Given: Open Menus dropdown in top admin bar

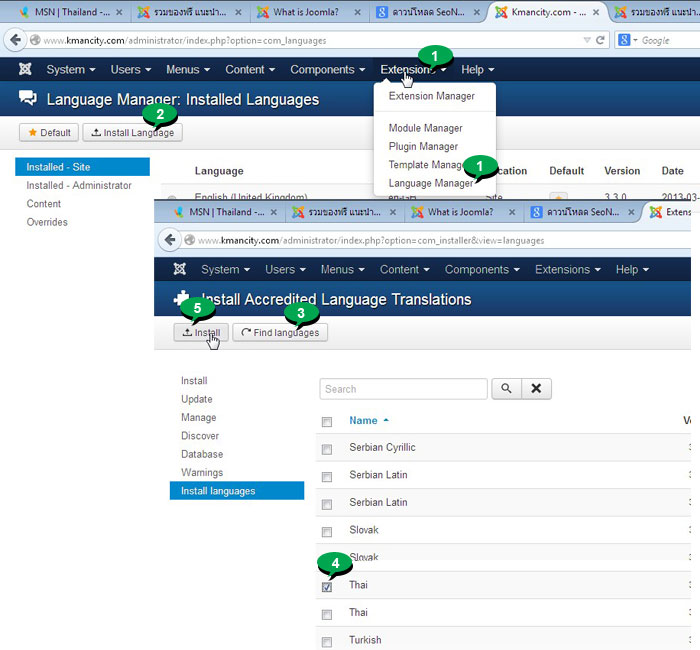Looking at the screenshot, I should [x=188, y=70].
